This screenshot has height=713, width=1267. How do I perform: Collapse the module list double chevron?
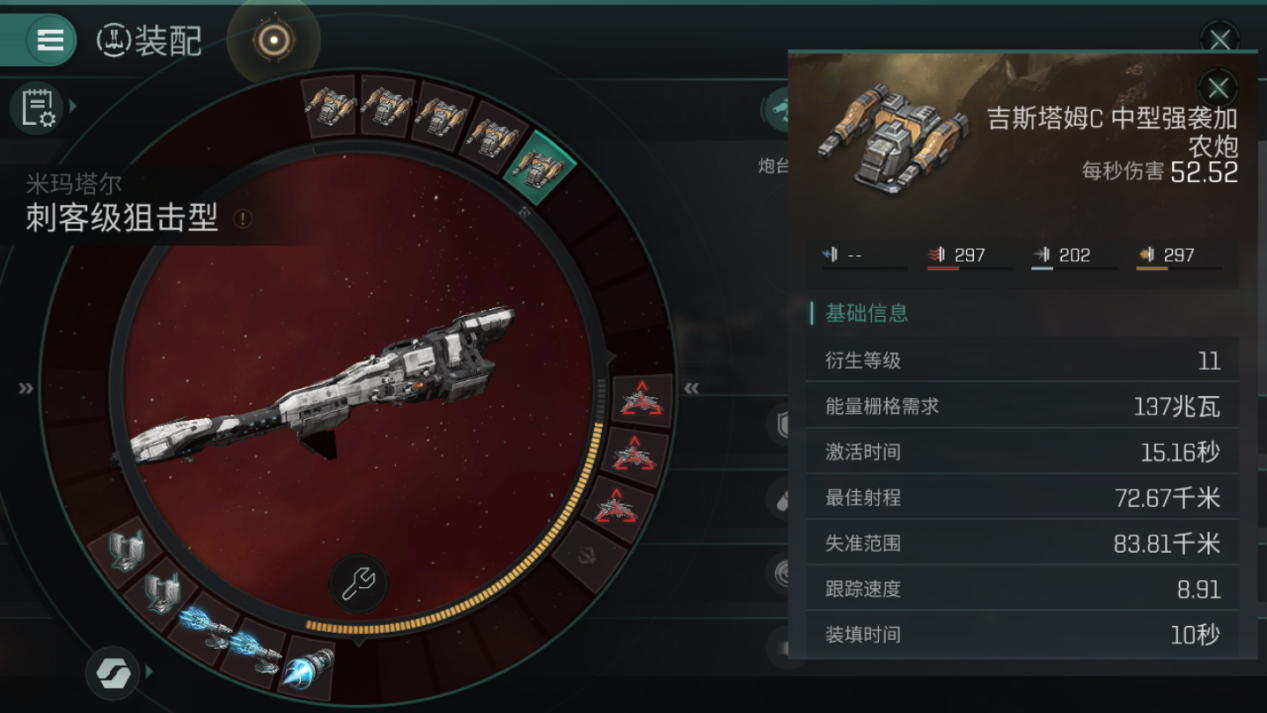(x=692, y=388)
